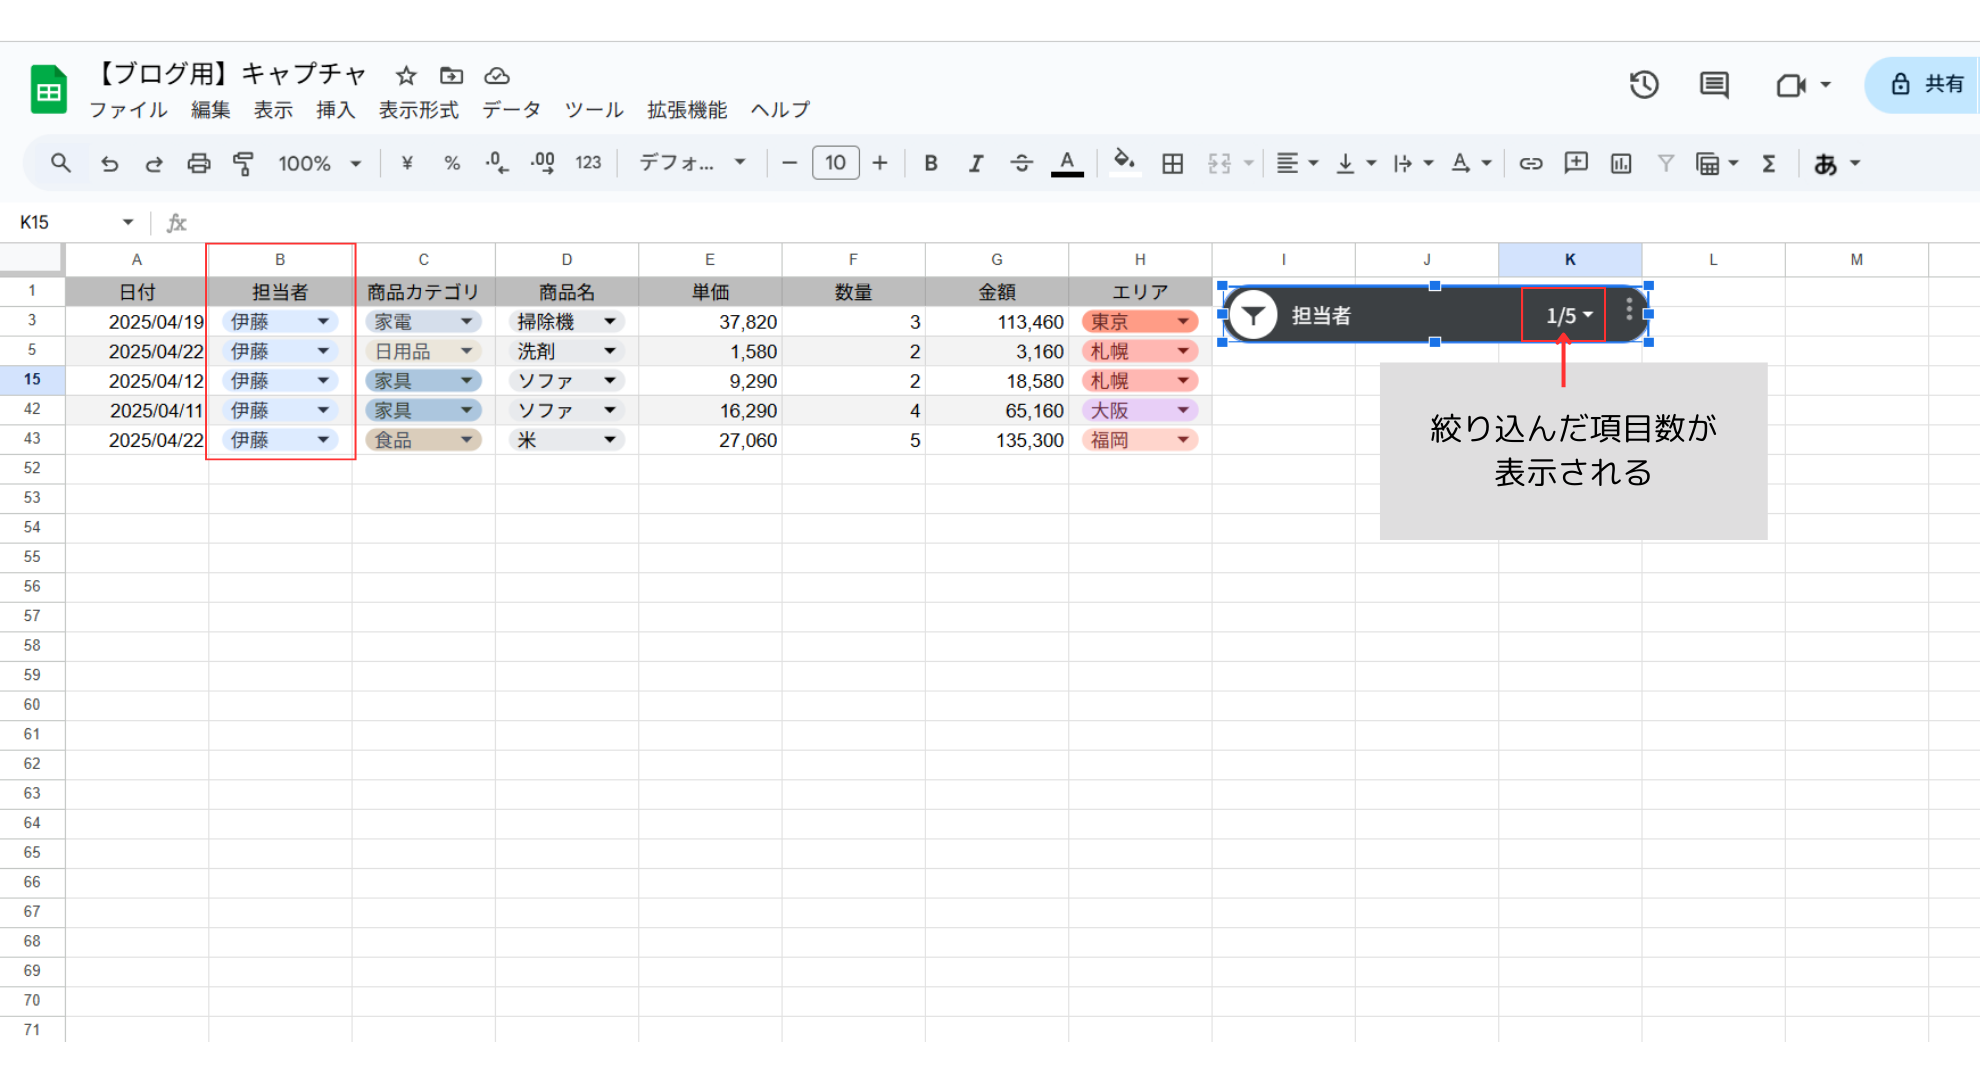Open the 拡張機能 menu
The width and height of the screenshot is (1980, 1080).
687,110
